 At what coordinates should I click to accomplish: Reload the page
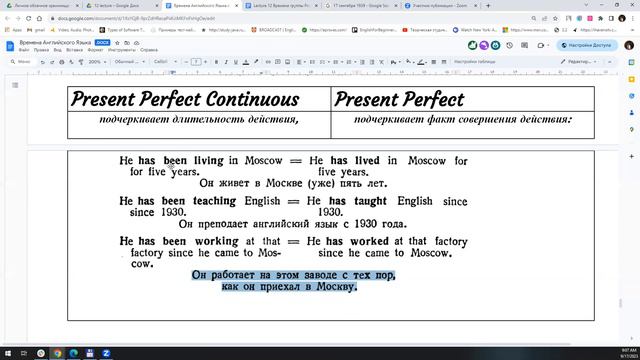click(29, 18)
